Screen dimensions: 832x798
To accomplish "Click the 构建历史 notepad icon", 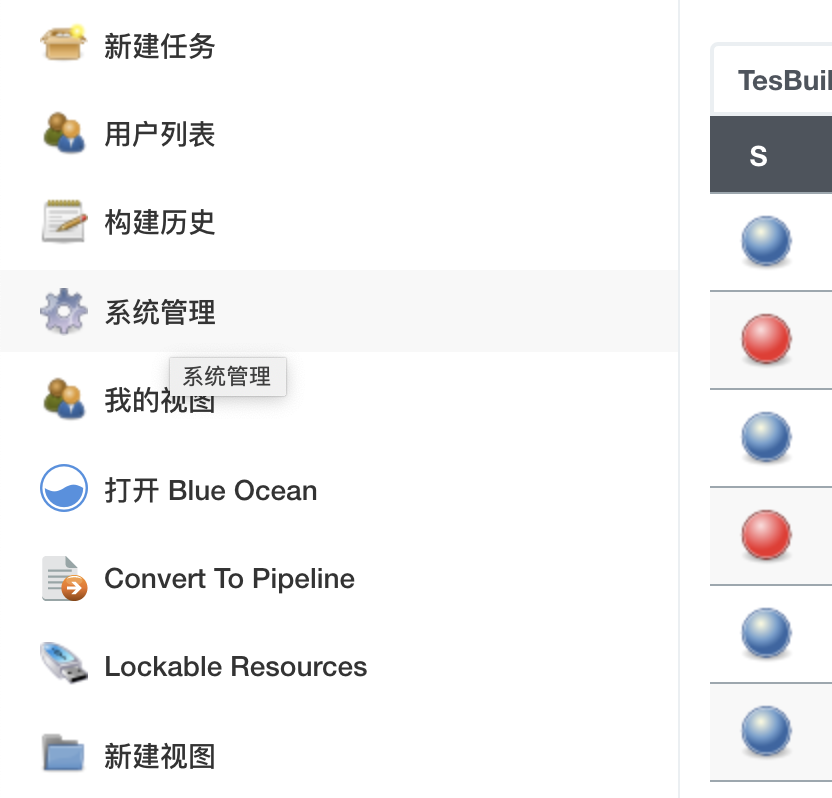I will coord(64,221).
